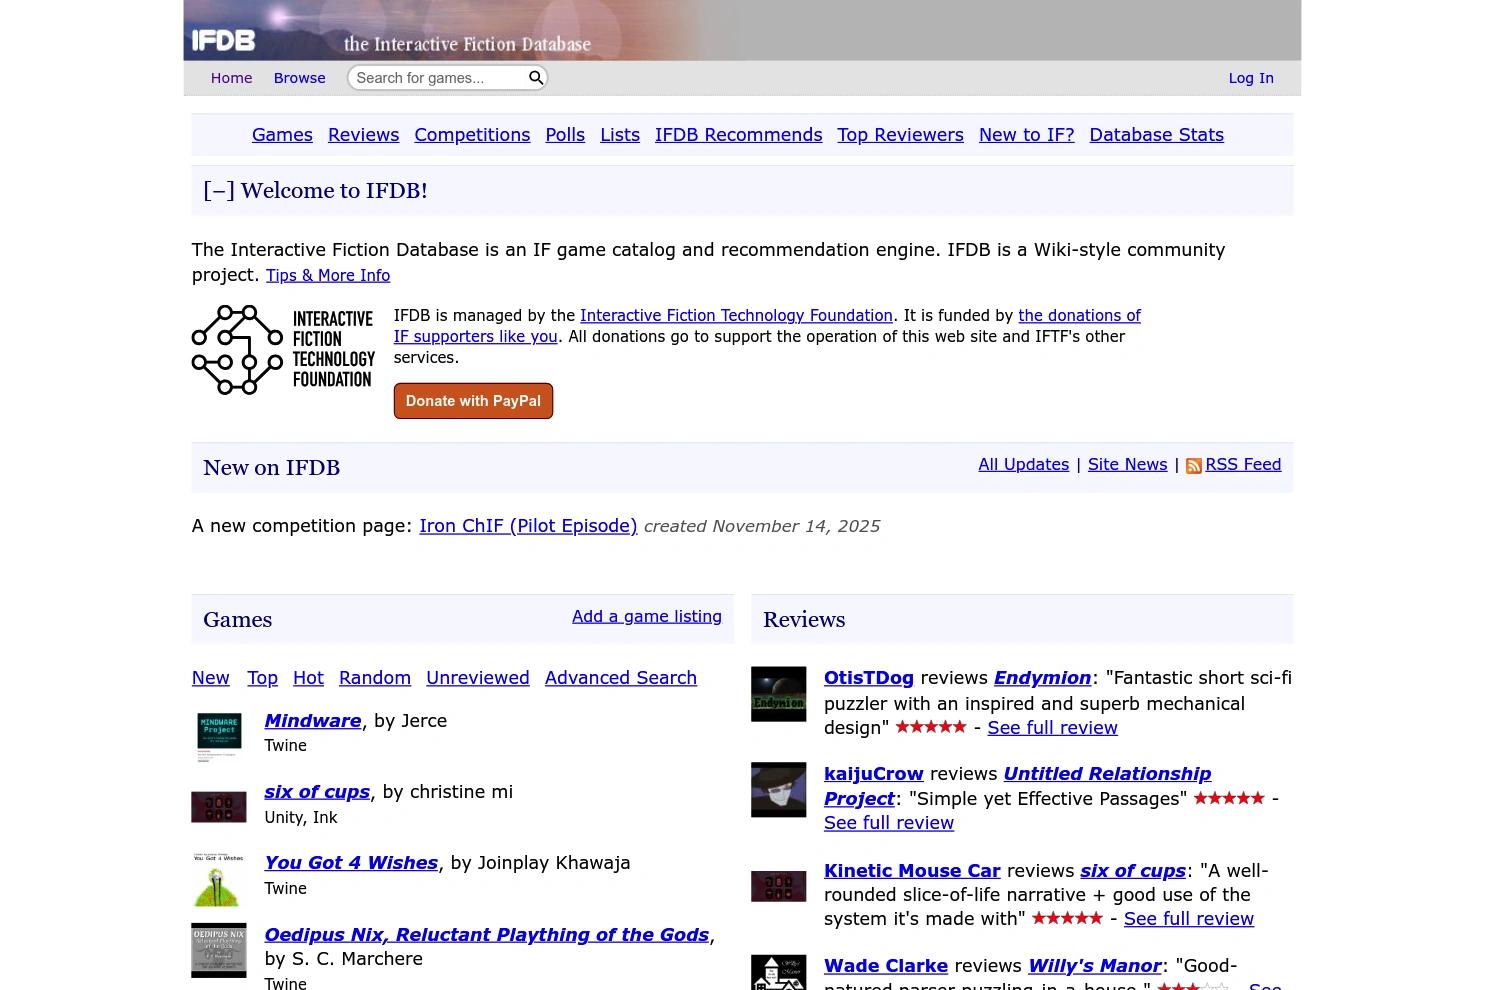
Task: Open the Reviews section link
Action: [x=363, y=135]
